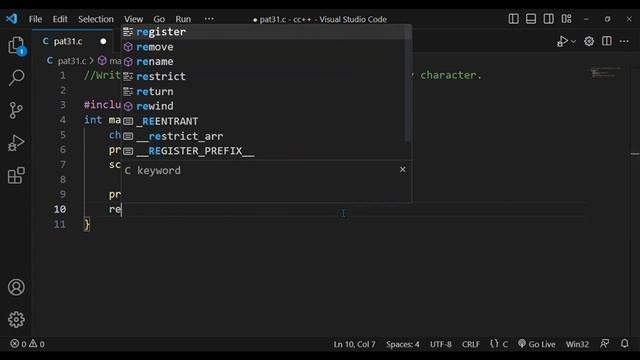640x360 pixels.
Task: Change line endings via 'CRLF'
Action: coord(471,344)
